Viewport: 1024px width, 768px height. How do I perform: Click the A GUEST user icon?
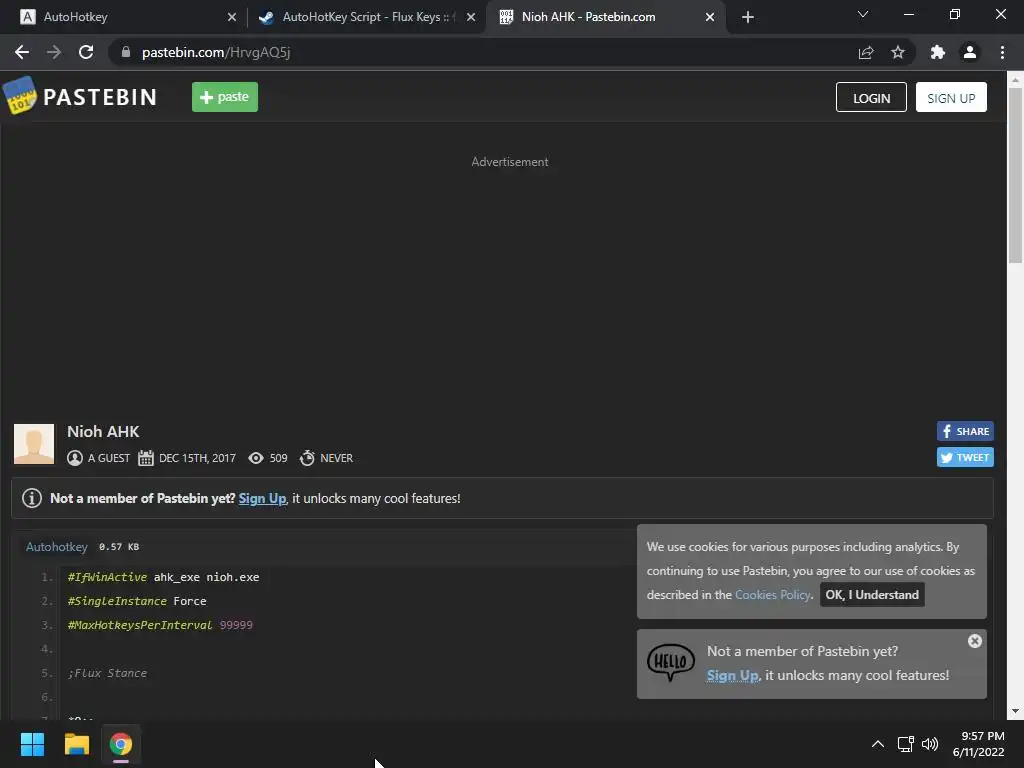point(75,458)
